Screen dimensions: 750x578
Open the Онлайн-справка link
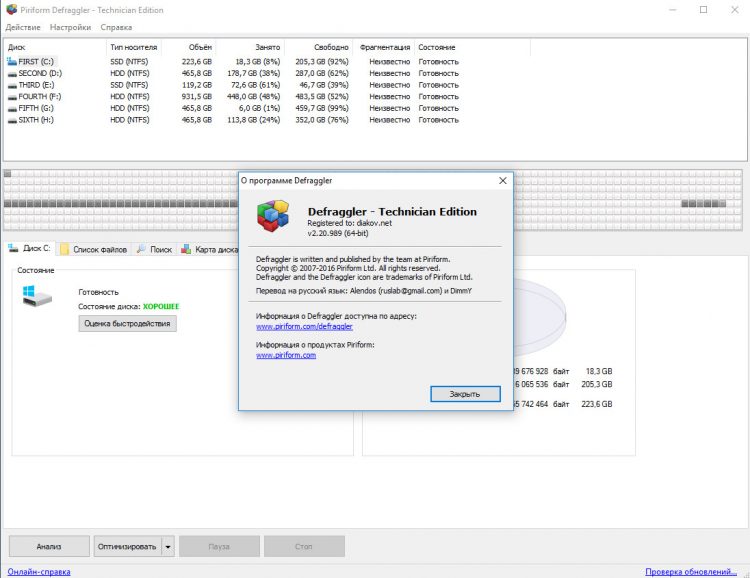39,572
